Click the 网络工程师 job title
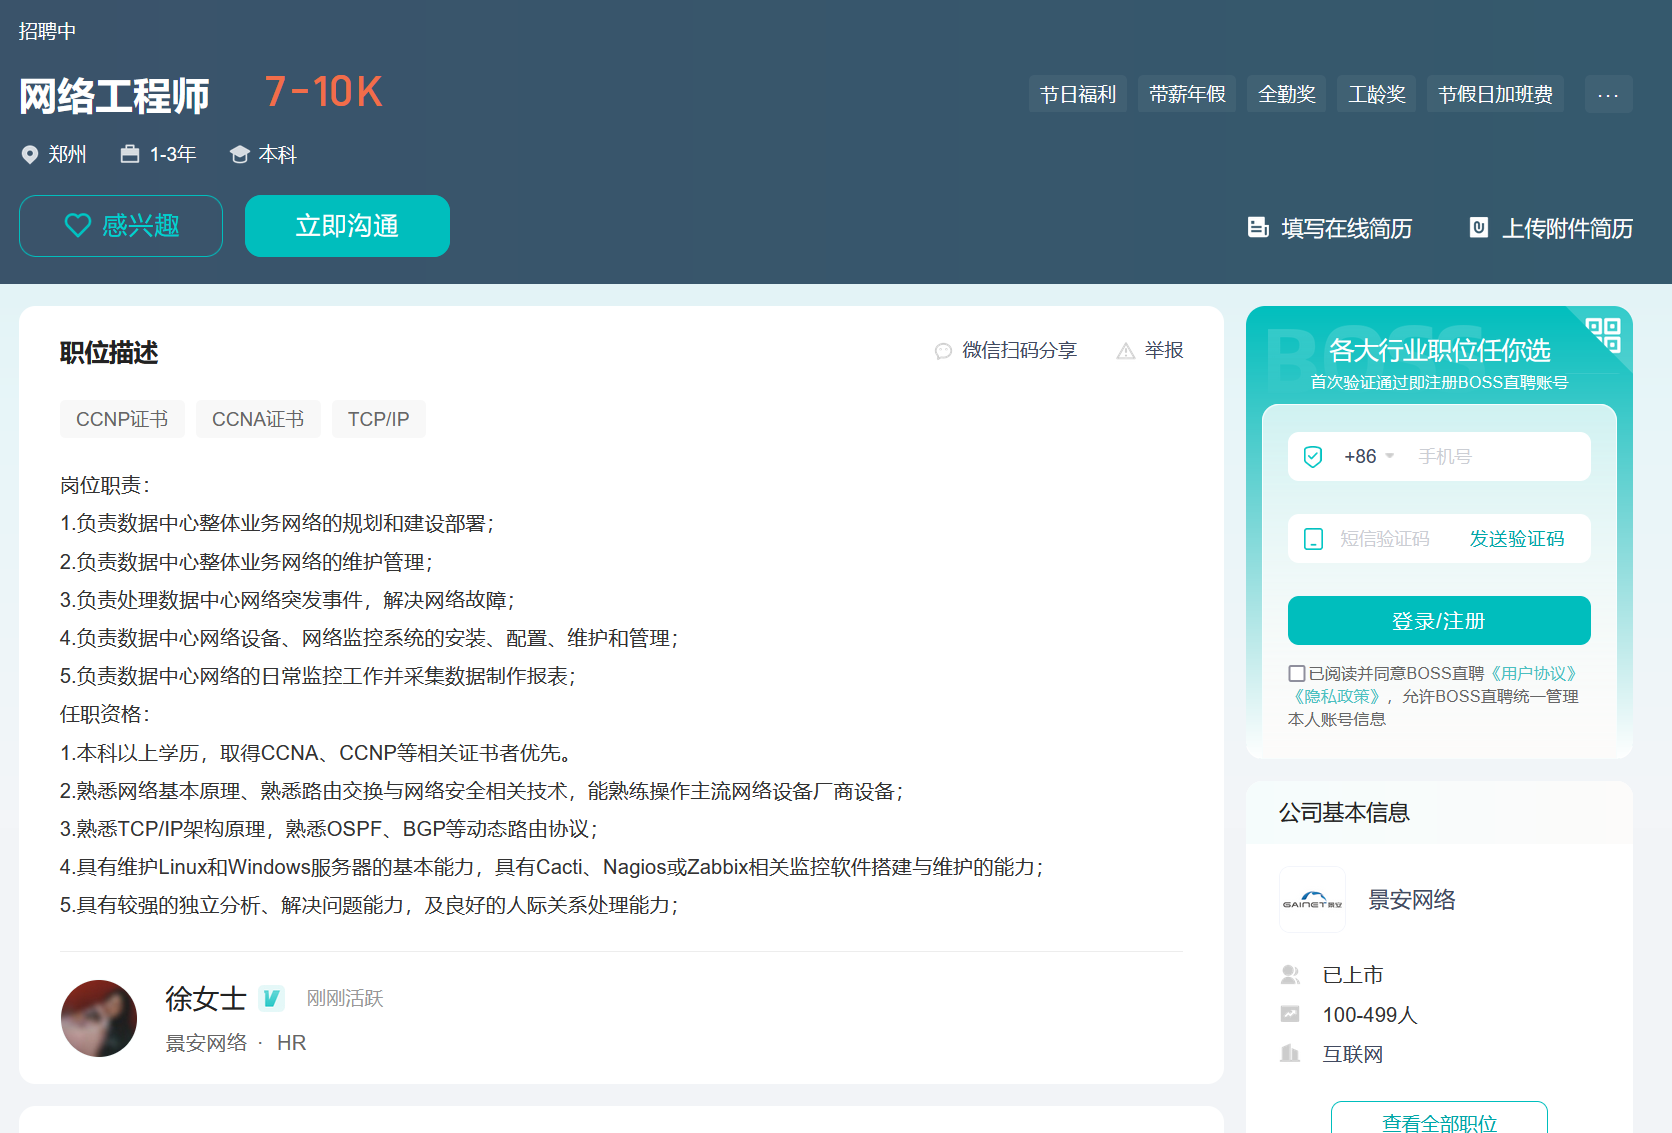This screenshot has width=1672, height=1133. click(x=114, y=96)
